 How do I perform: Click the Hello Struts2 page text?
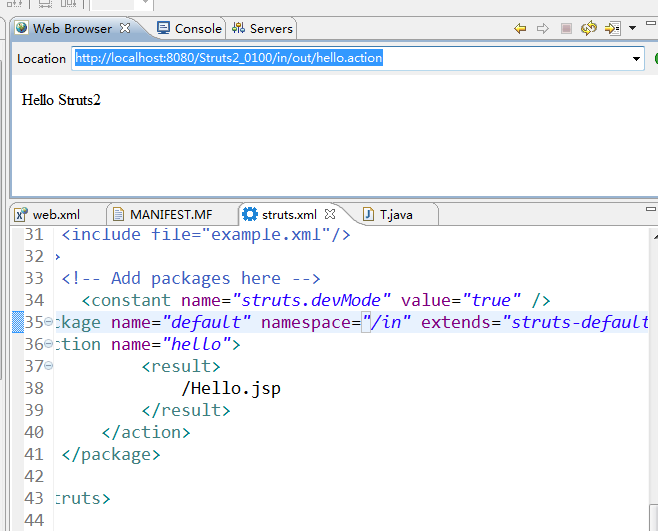tap(61, 100)
